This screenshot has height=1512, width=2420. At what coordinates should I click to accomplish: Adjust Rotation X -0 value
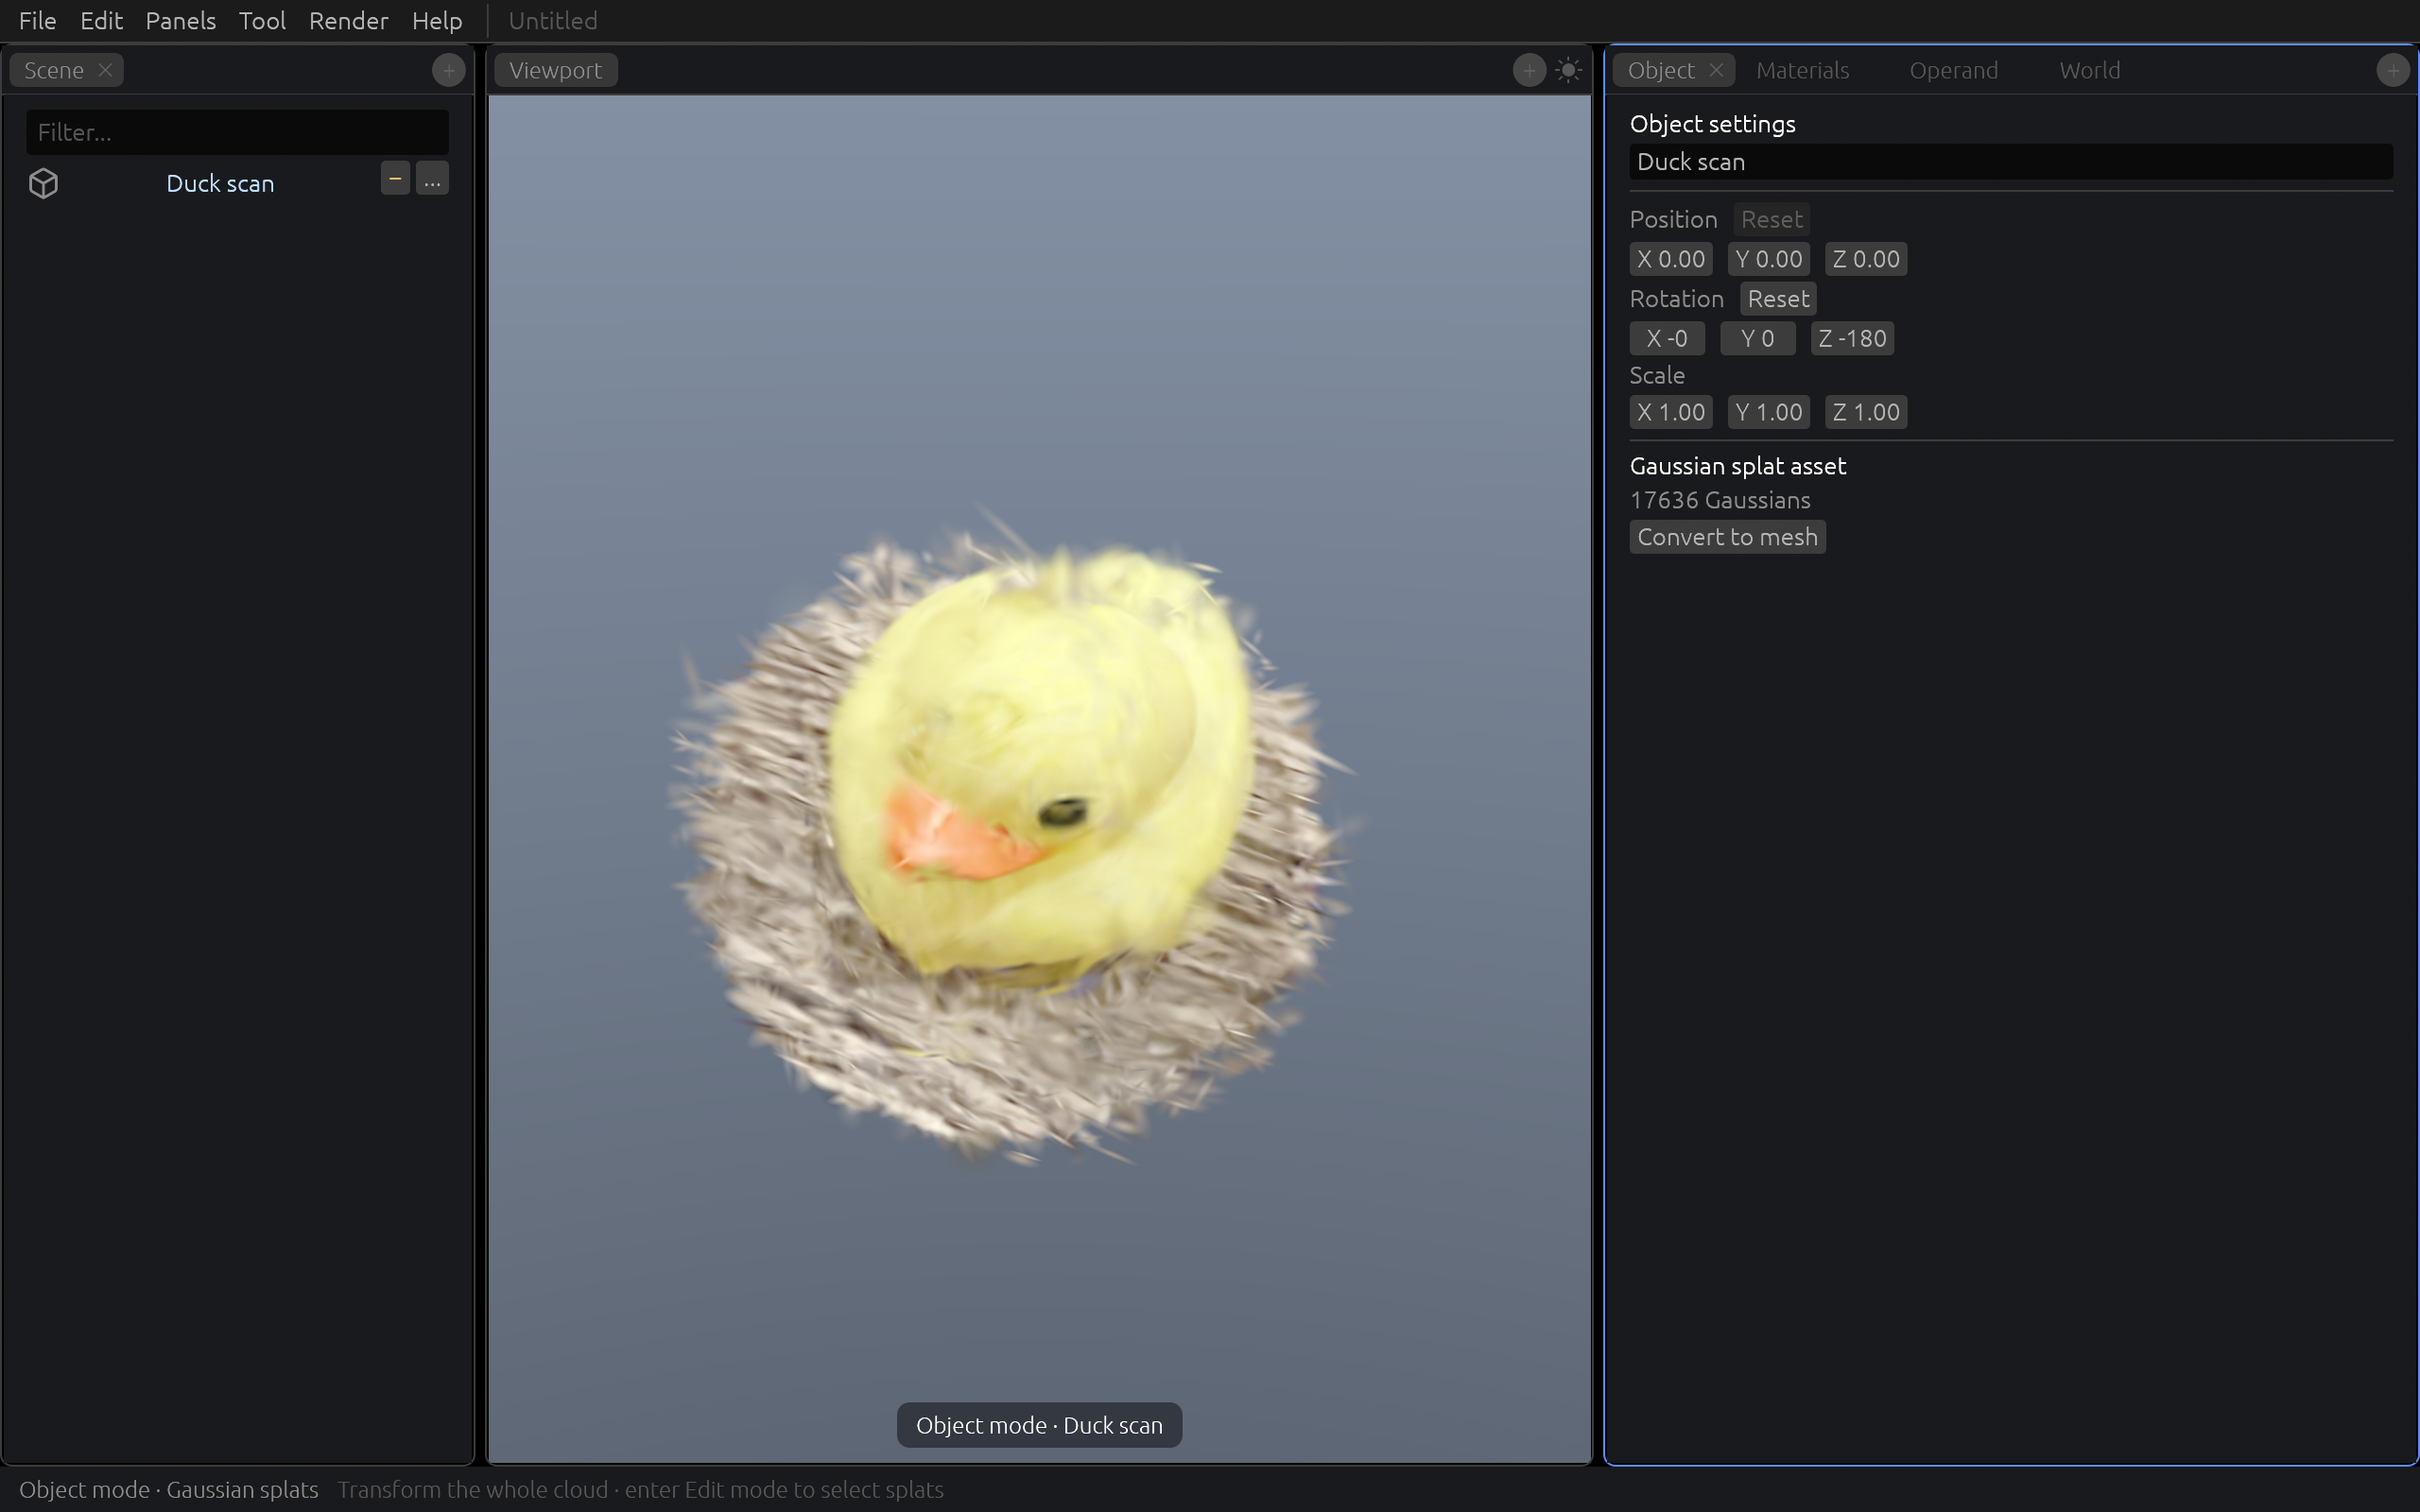[1667, 338]
